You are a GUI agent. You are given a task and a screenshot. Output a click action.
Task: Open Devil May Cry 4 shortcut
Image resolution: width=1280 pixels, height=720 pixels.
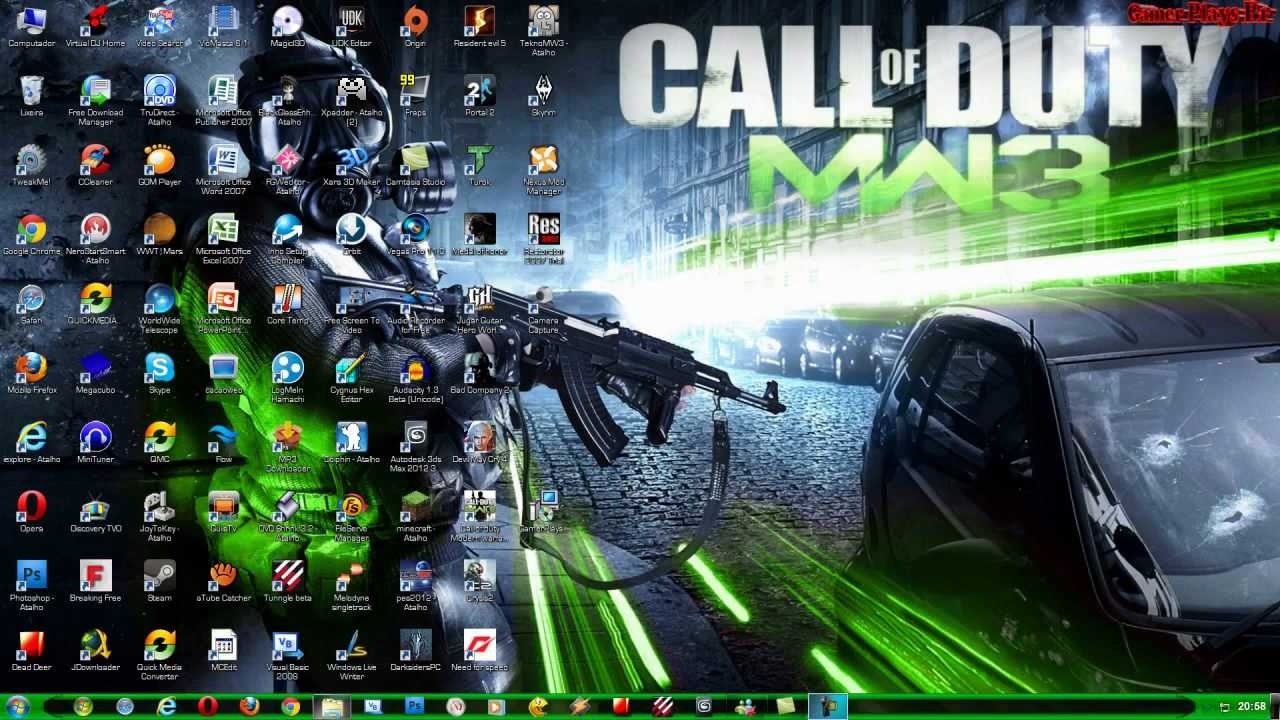coord(480,443)
